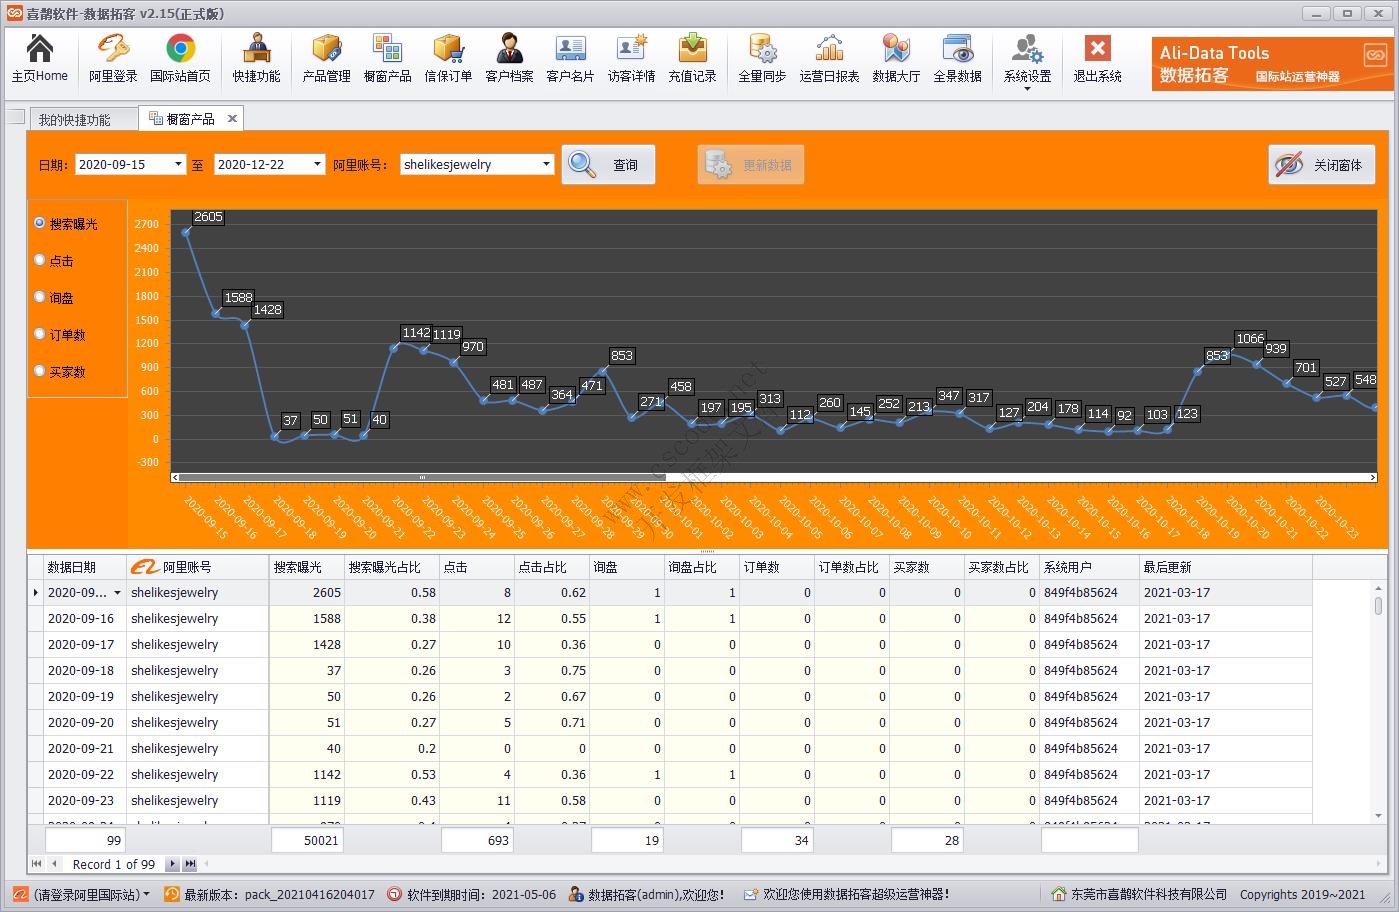Expand 请登录阿里国际站 status dropdown

(147, 894)
